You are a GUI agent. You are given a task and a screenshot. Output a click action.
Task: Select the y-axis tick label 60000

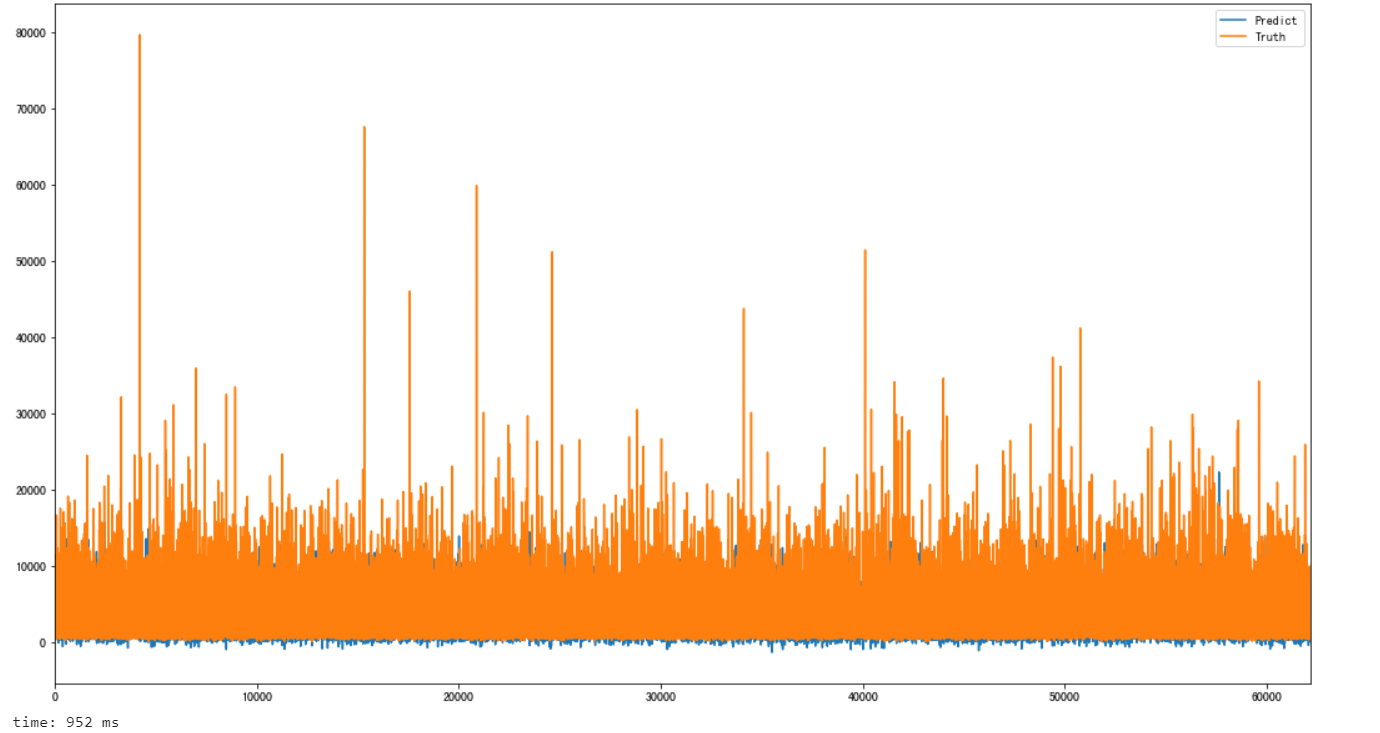tap(30, 186)
